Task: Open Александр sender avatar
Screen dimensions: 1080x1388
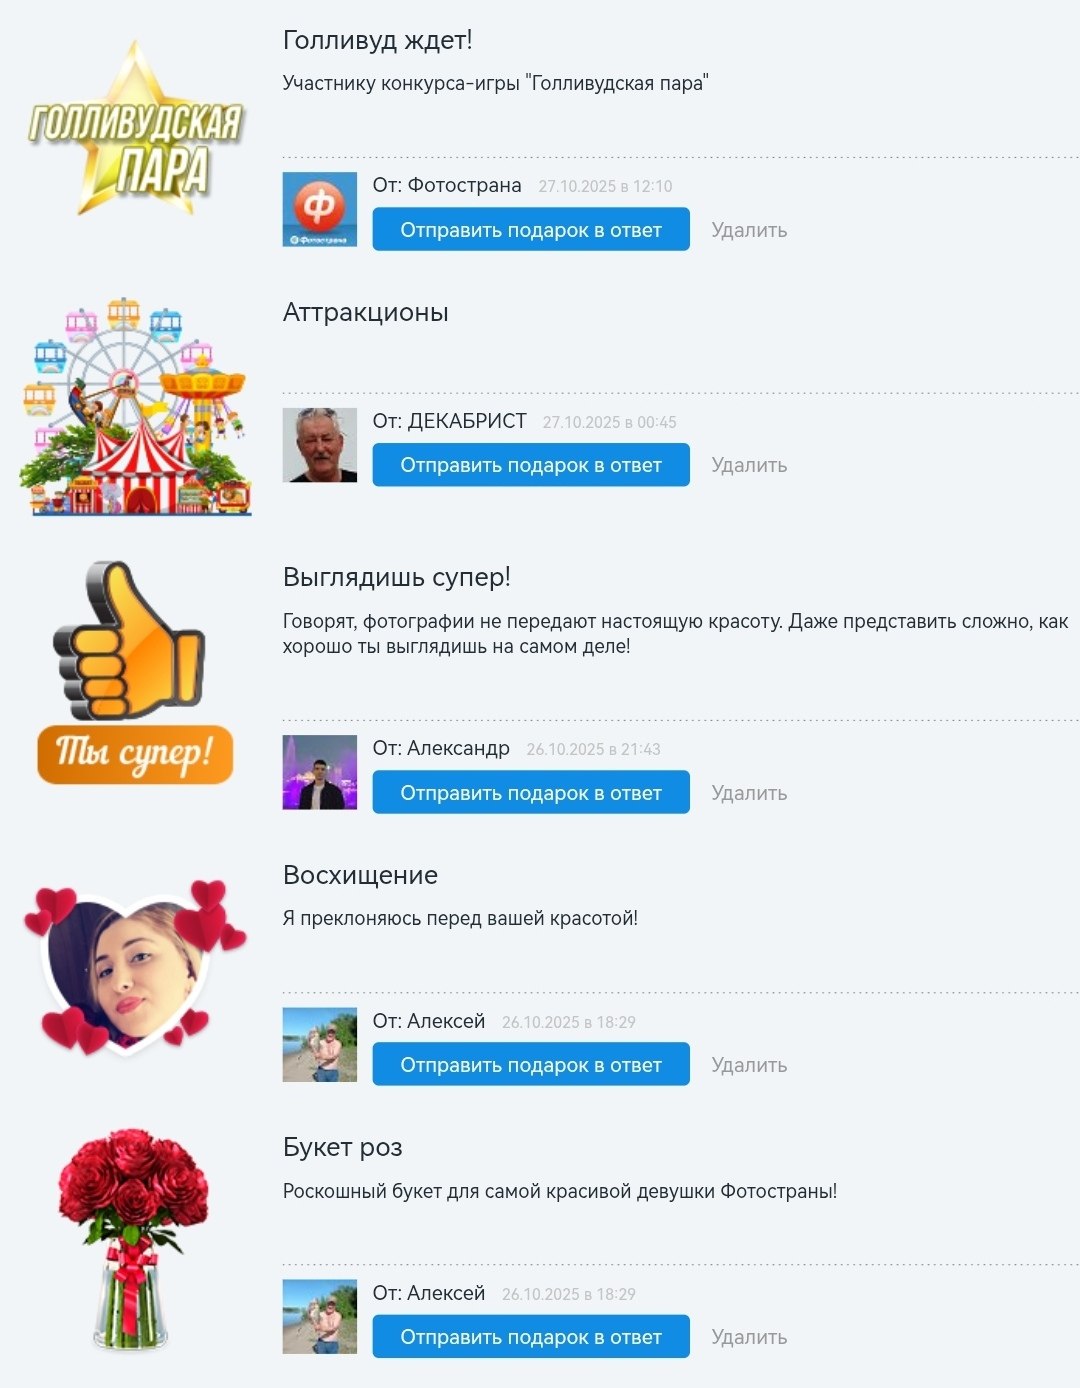Action: pyautogui.click(x=320, y=772)
